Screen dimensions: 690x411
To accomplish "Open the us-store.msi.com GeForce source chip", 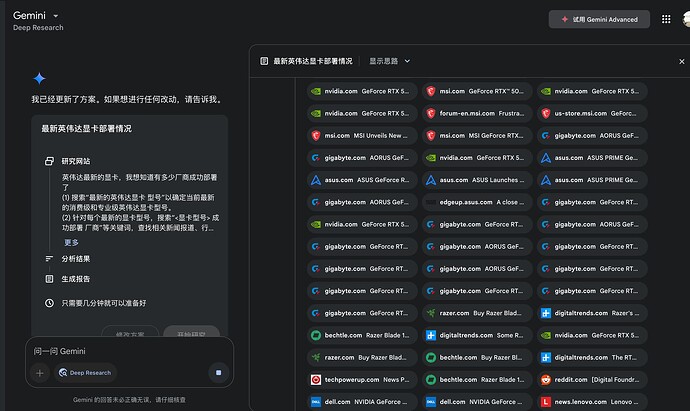I will click(592, 114).
